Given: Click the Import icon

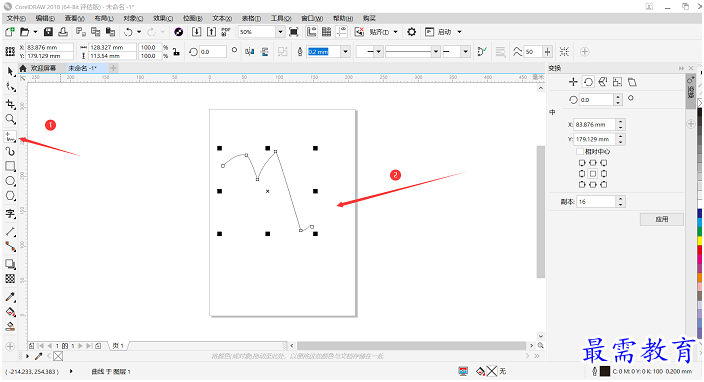Looking at the screenshot, I should point(196,32).
